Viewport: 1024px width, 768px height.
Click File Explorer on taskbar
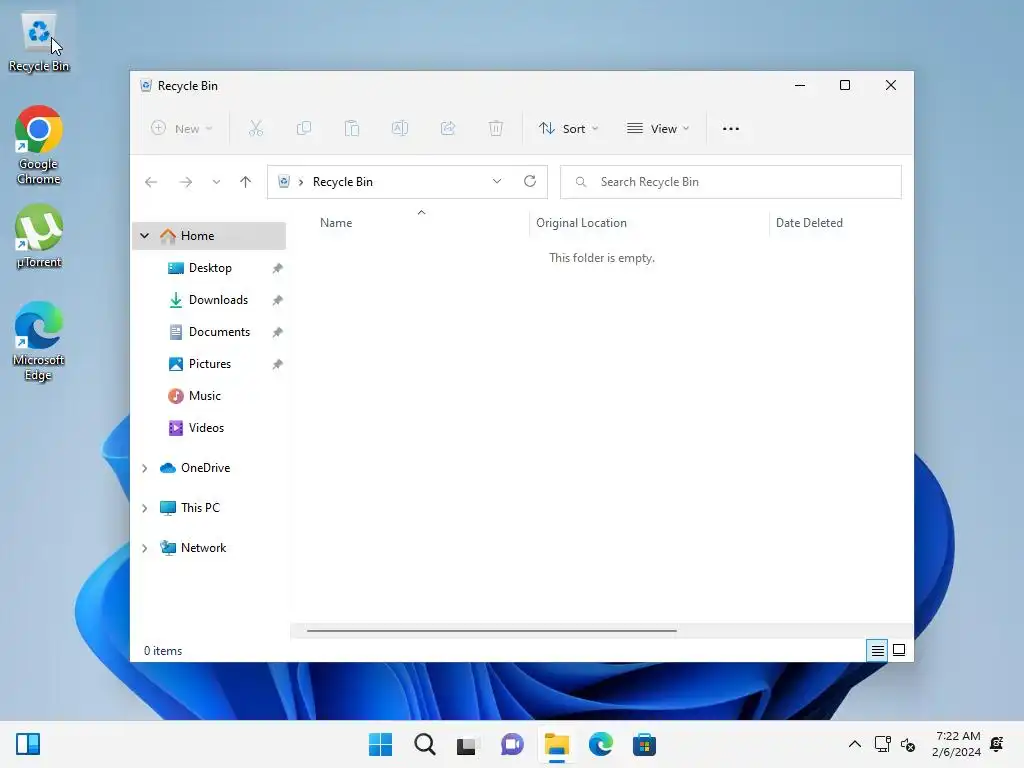556,744
